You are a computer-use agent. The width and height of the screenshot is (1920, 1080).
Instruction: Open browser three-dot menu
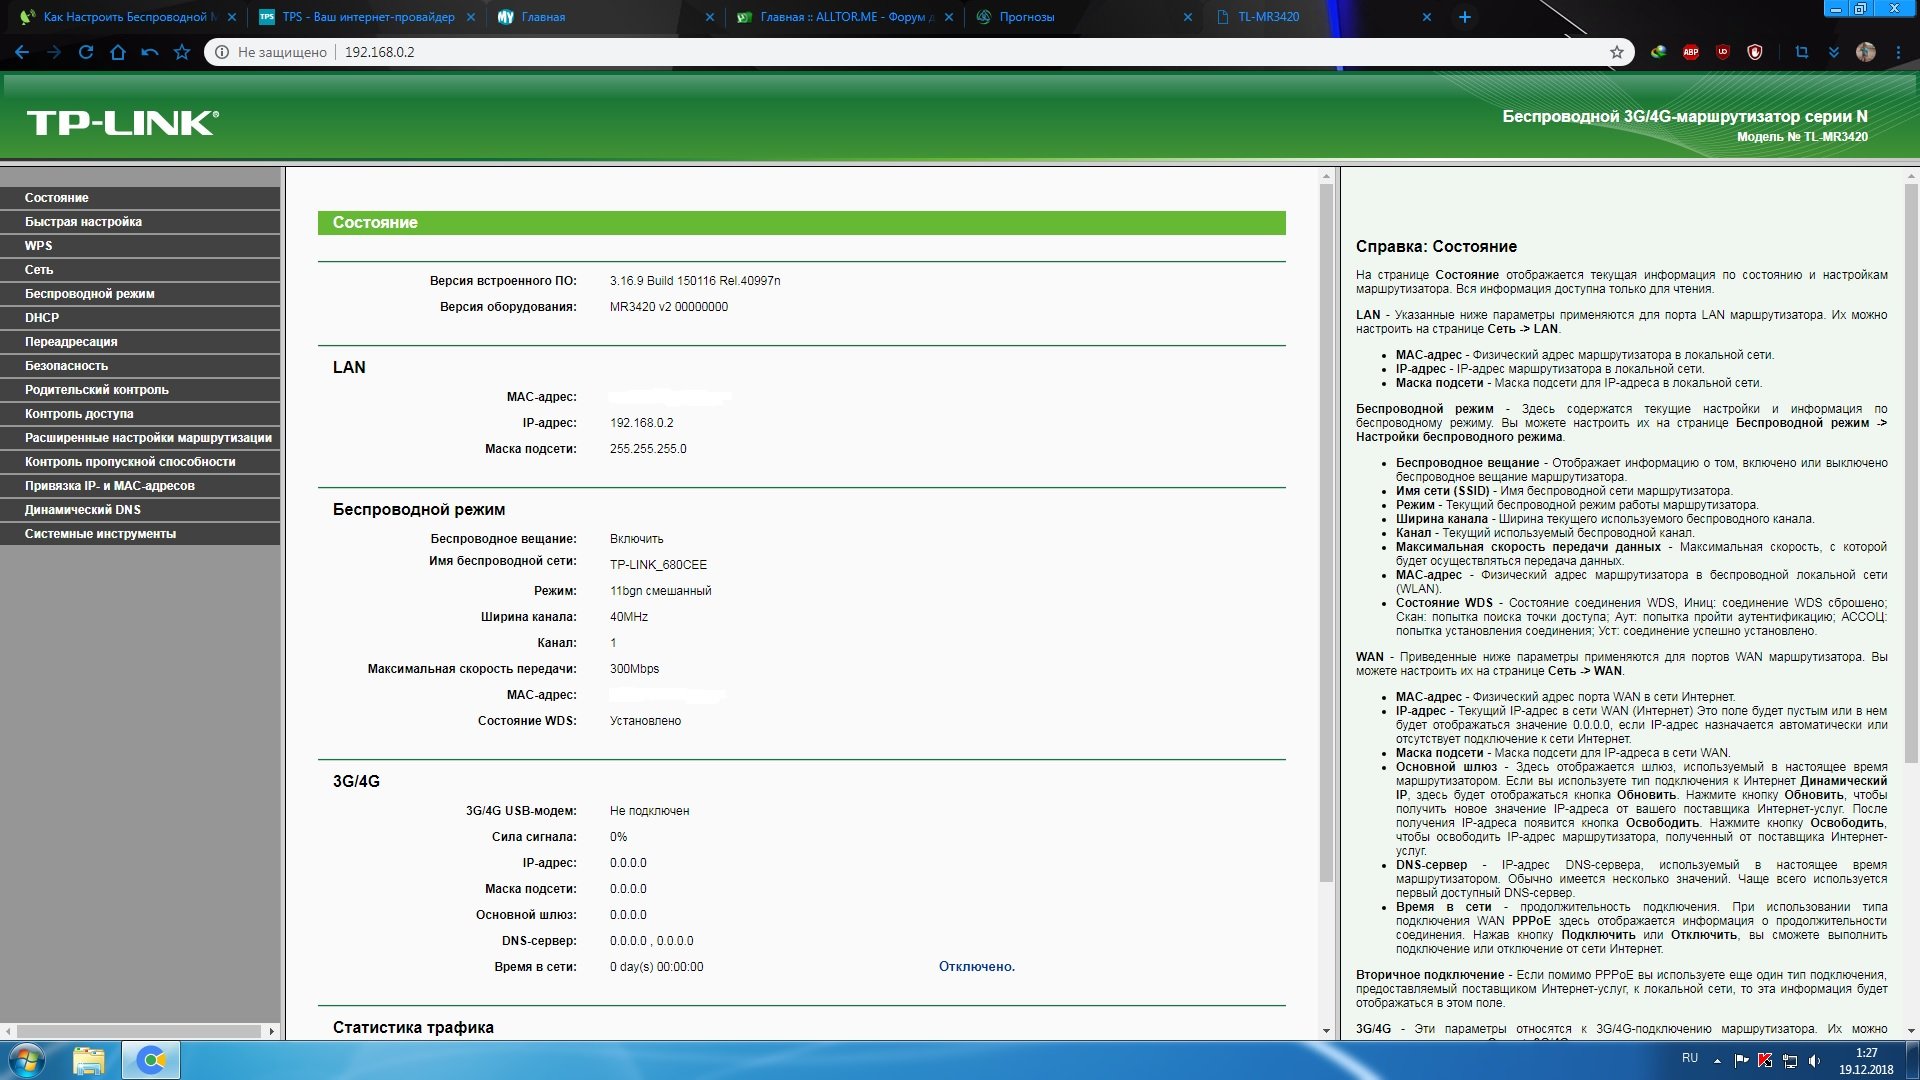pyautogui.click(x=1898, y=52)
